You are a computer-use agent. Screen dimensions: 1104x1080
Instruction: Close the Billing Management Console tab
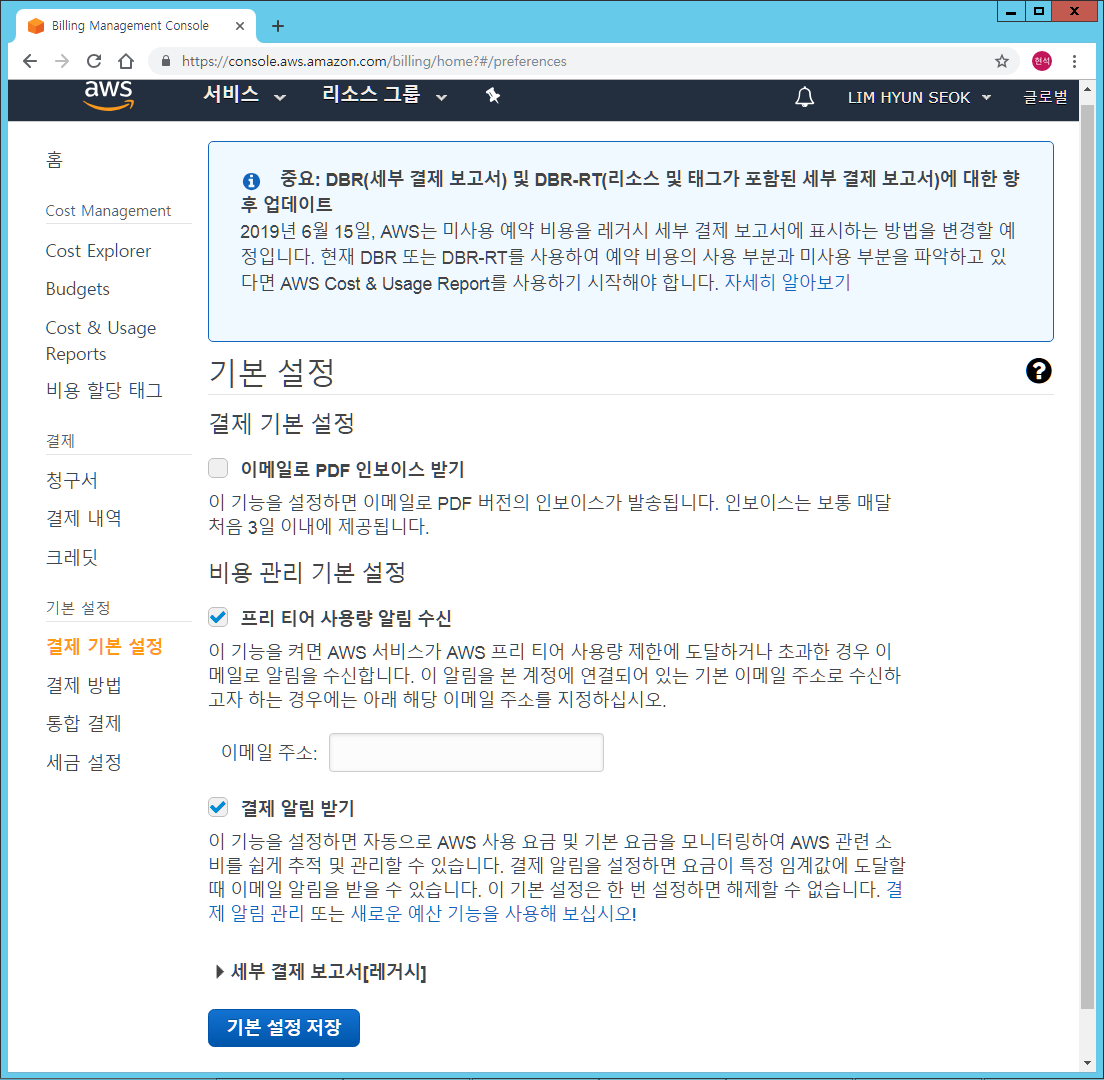tap(239, 26)
